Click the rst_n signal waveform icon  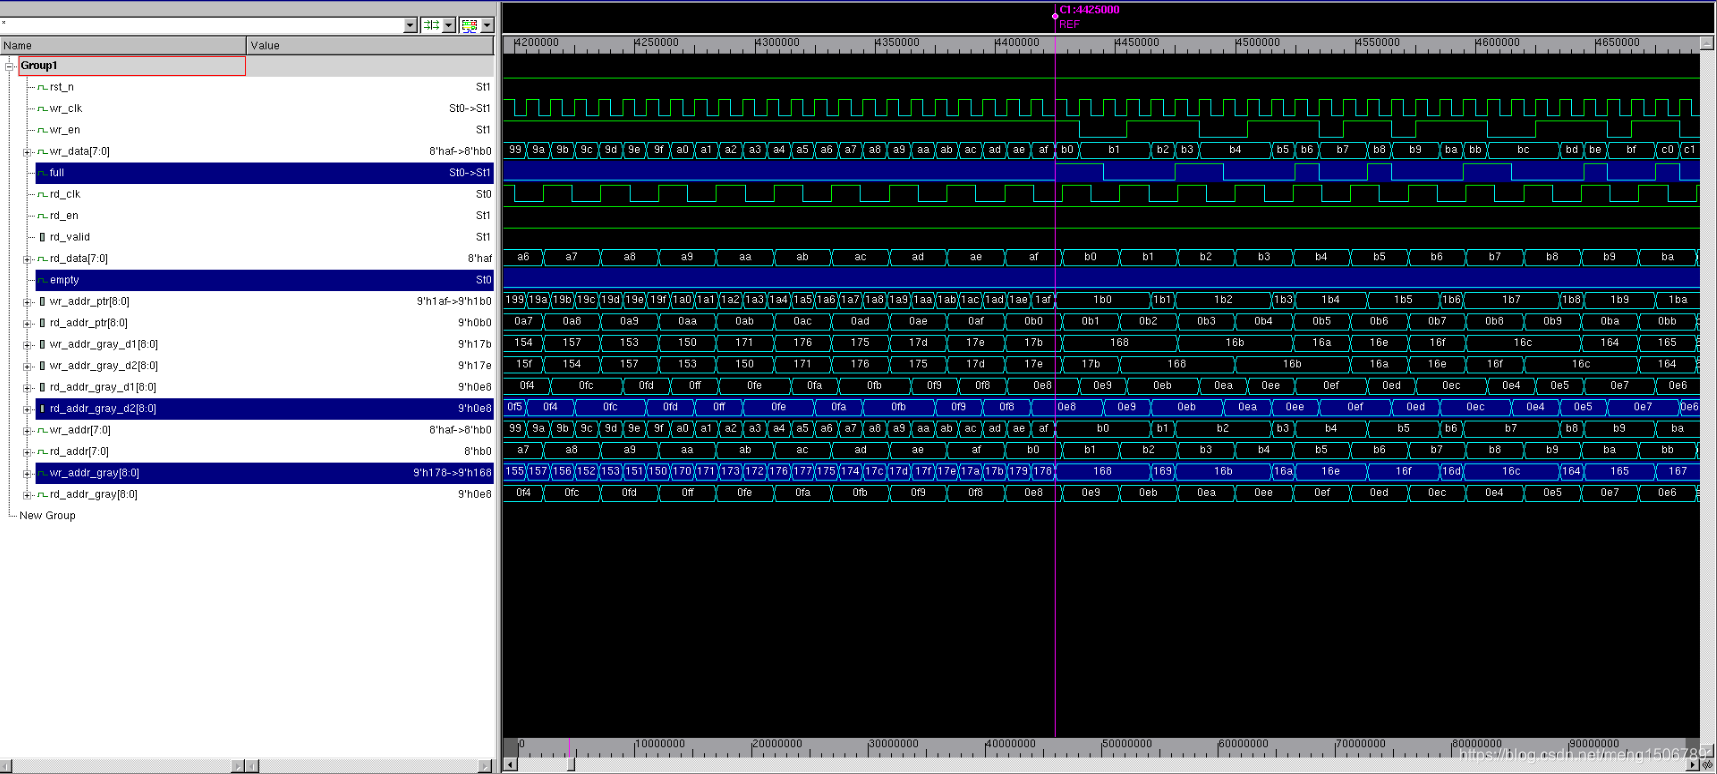point(42,87)
